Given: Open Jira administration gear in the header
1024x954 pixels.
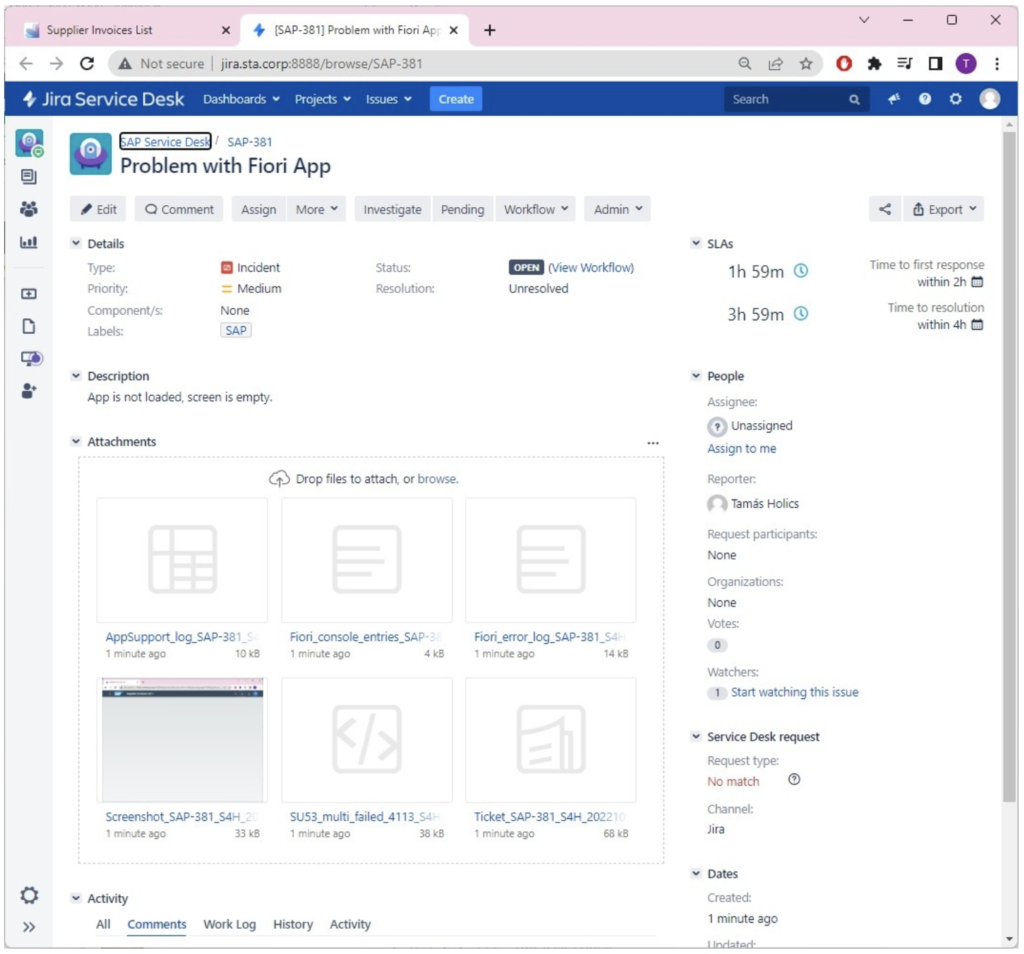Looking at the screenshot, I should coord(955,99).
